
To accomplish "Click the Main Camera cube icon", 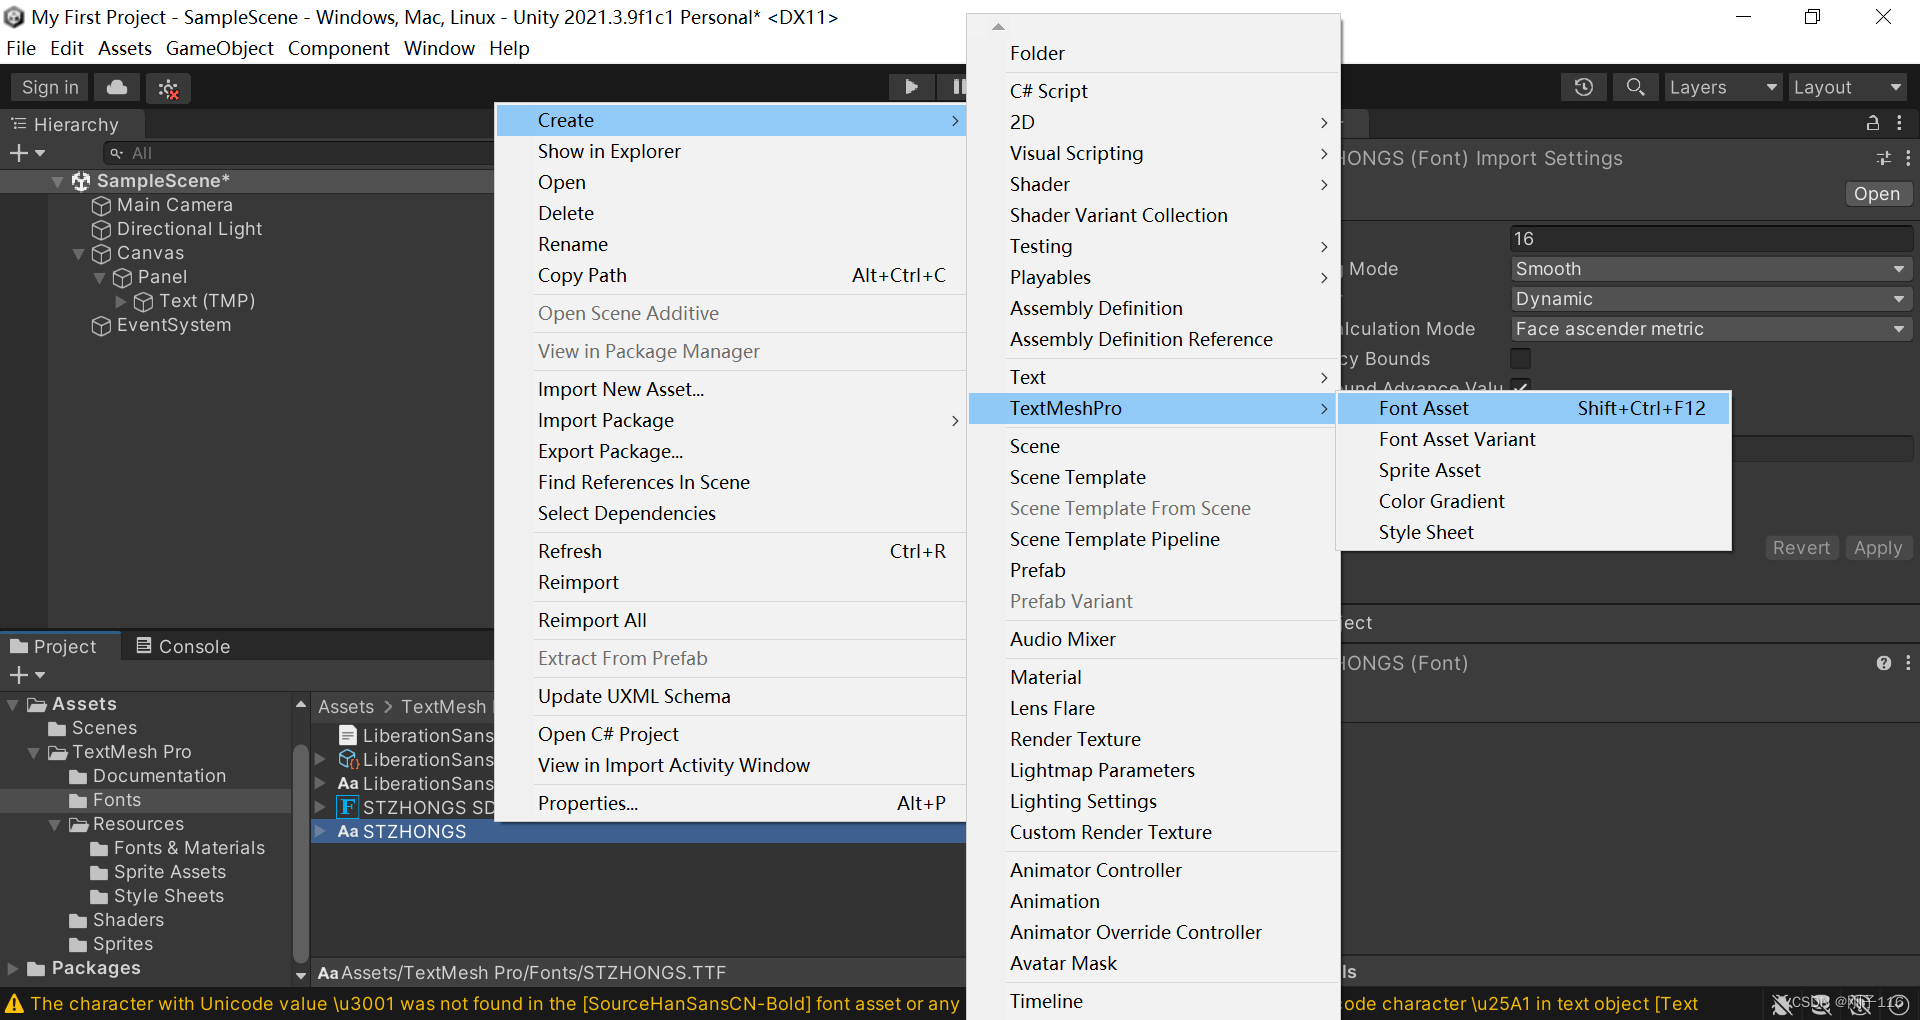I will coord(101,205).
